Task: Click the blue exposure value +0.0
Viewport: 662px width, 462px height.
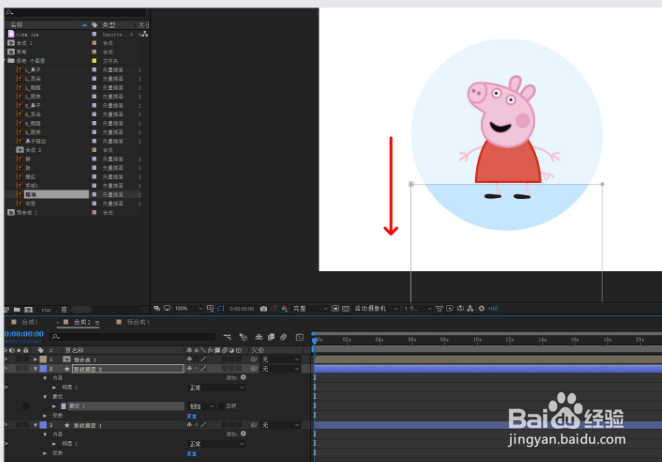Action: point(493,309)
